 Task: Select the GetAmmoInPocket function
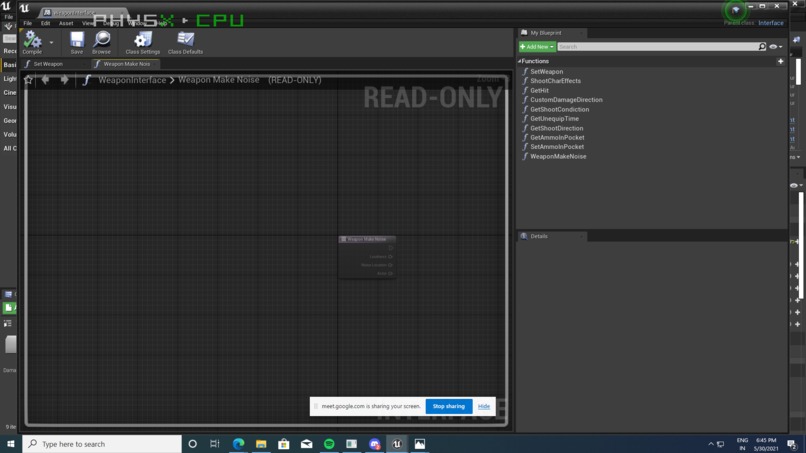pos(557,138)
